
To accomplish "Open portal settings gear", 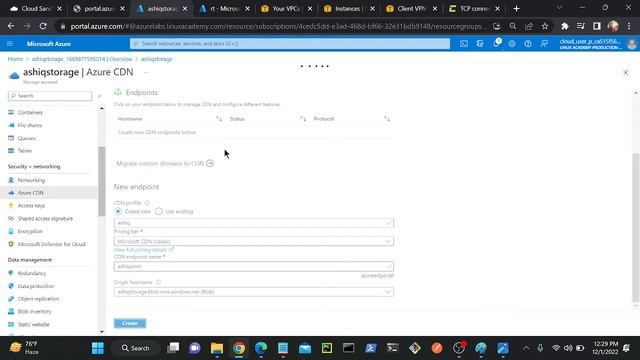I will click(512, 44).
